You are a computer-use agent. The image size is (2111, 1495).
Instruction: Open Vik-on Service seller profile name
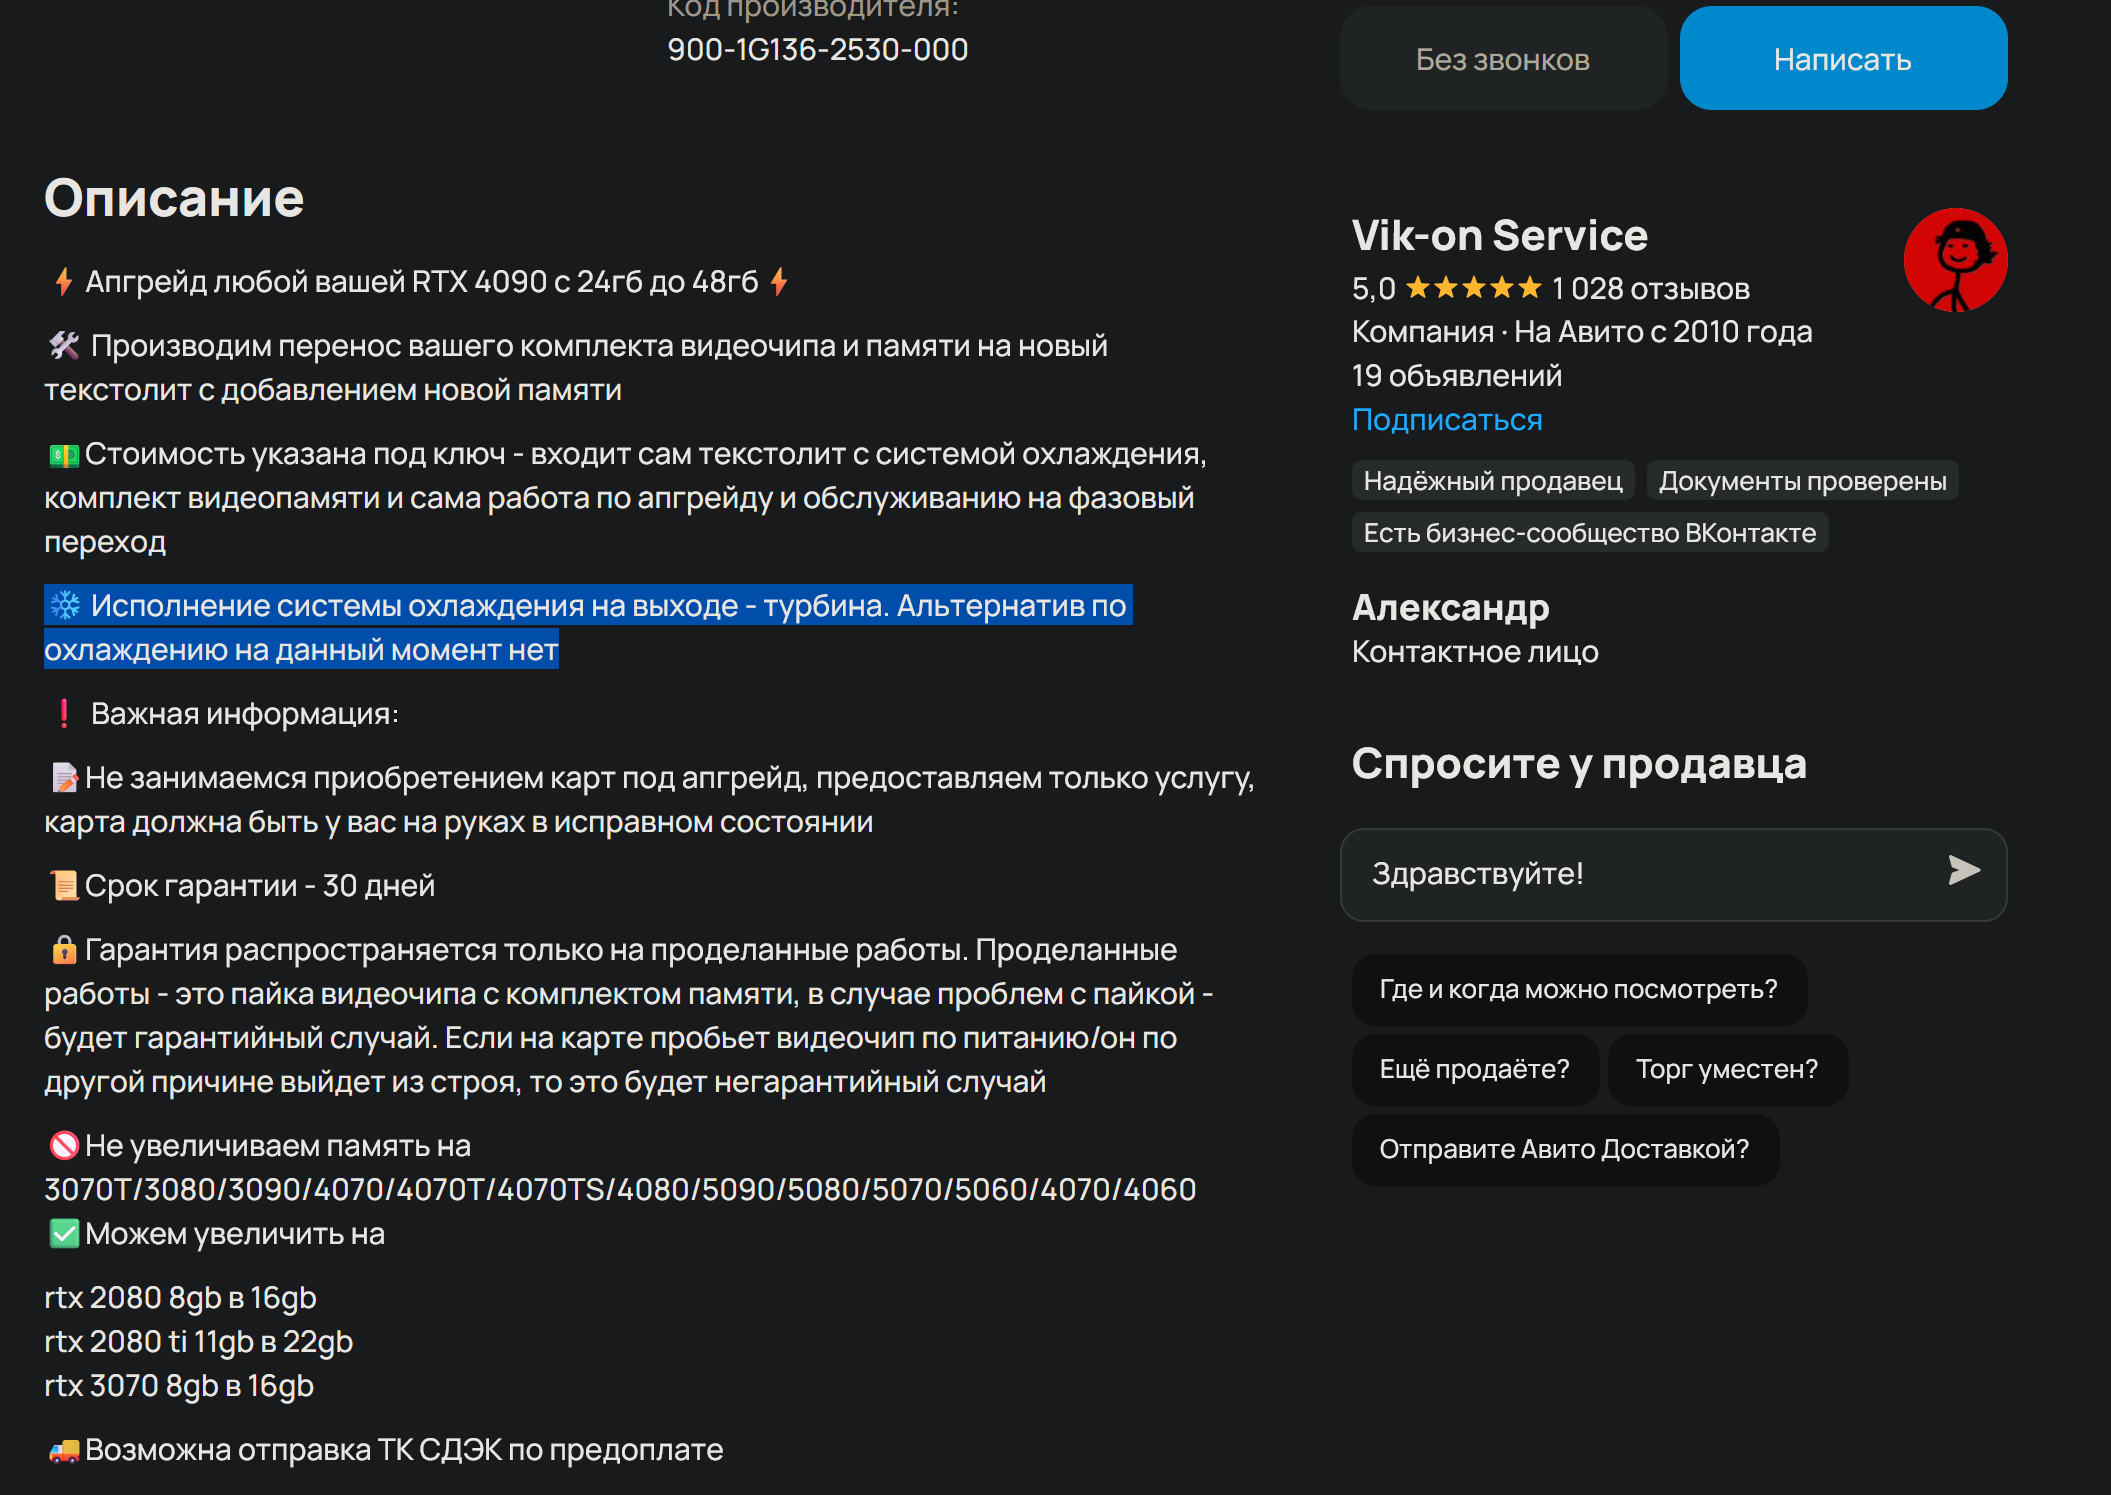coord(1499,236)
